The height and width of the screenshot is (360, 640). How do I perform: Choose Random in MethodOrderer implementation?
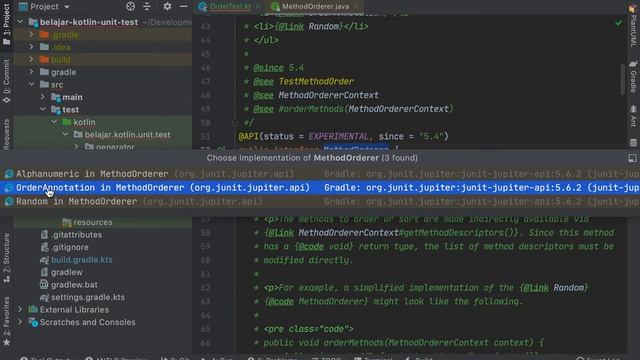click(x=320, y=202)
